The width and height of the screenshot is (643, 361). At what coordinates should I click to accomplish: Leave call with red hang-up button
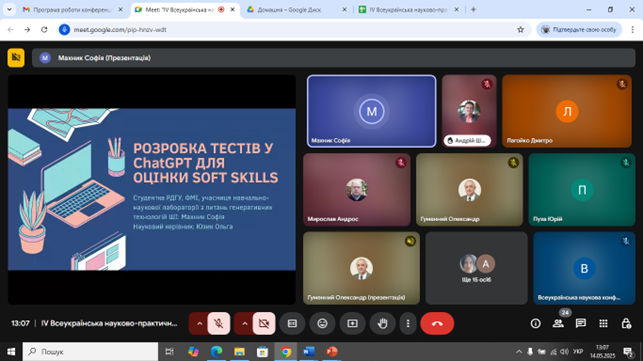[x=437, y=323]
